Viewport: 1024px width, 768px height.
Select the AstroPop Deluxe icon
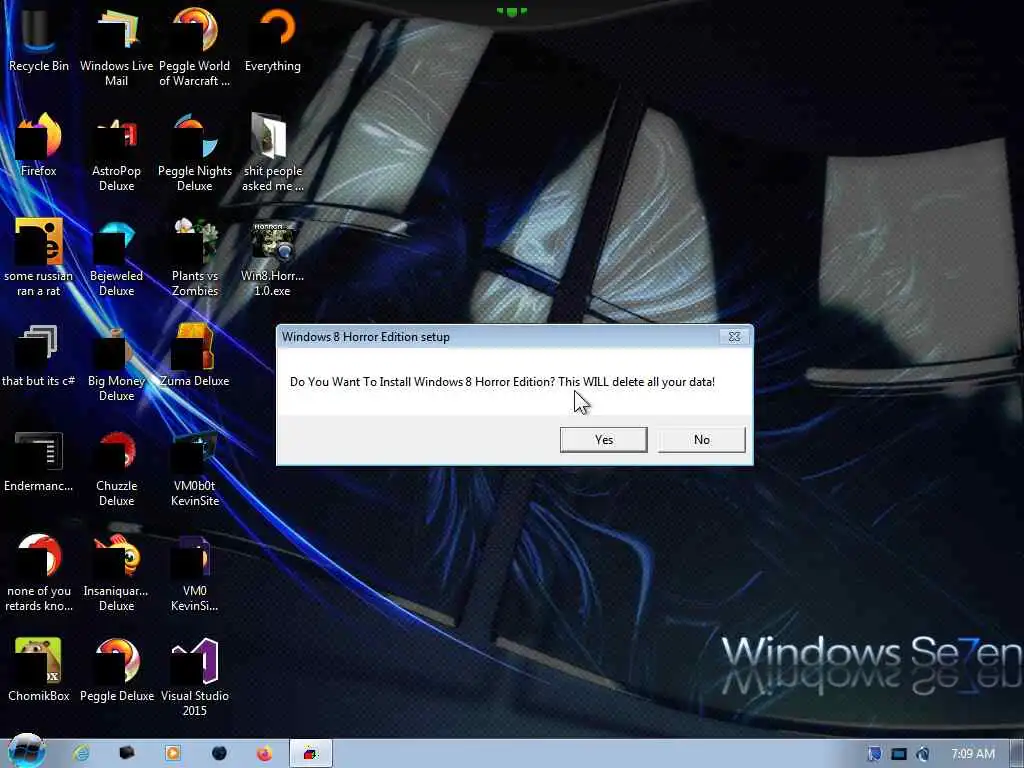pyautogui.click(x=116, y=152)
